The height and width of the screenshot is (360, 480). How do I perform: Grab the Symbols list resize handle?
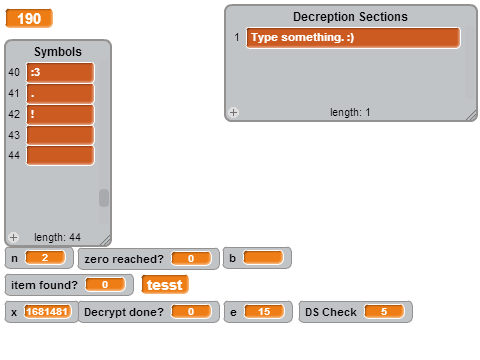pyautogui.click(x=106, y=240)
